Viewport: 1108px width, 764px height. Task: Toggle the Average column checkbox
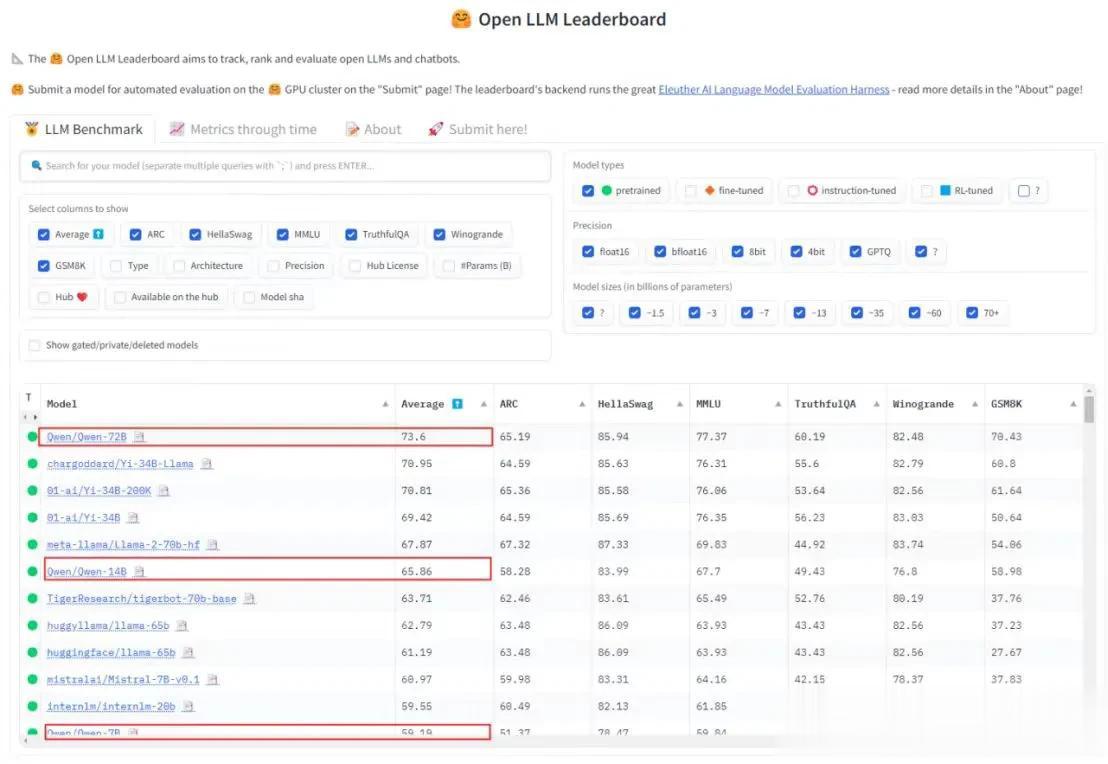pos(44,235)
